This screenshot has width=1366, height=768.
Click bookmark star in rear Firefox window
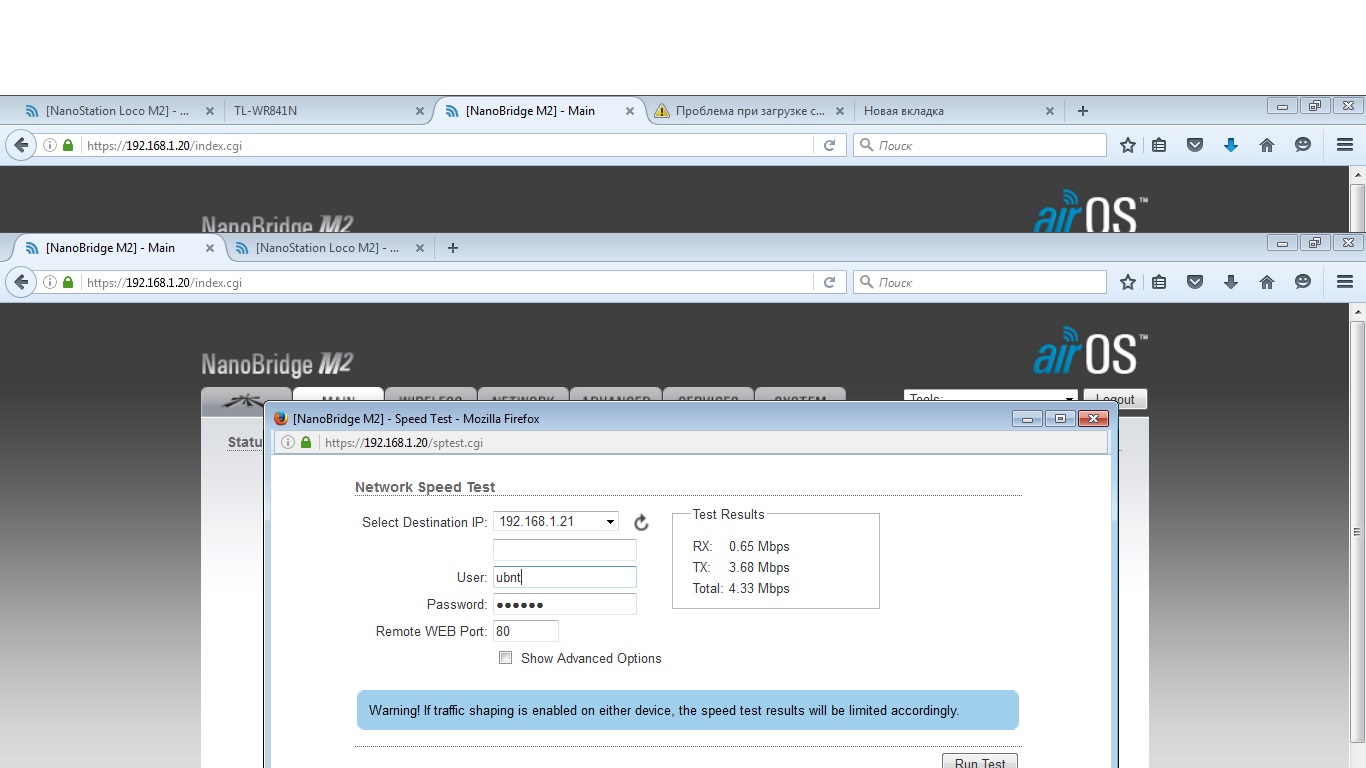1128,145
